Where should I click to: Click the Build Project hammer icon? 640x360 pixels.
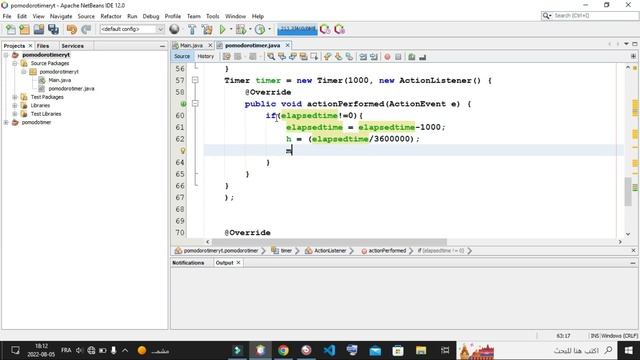(x=192, y=29)
